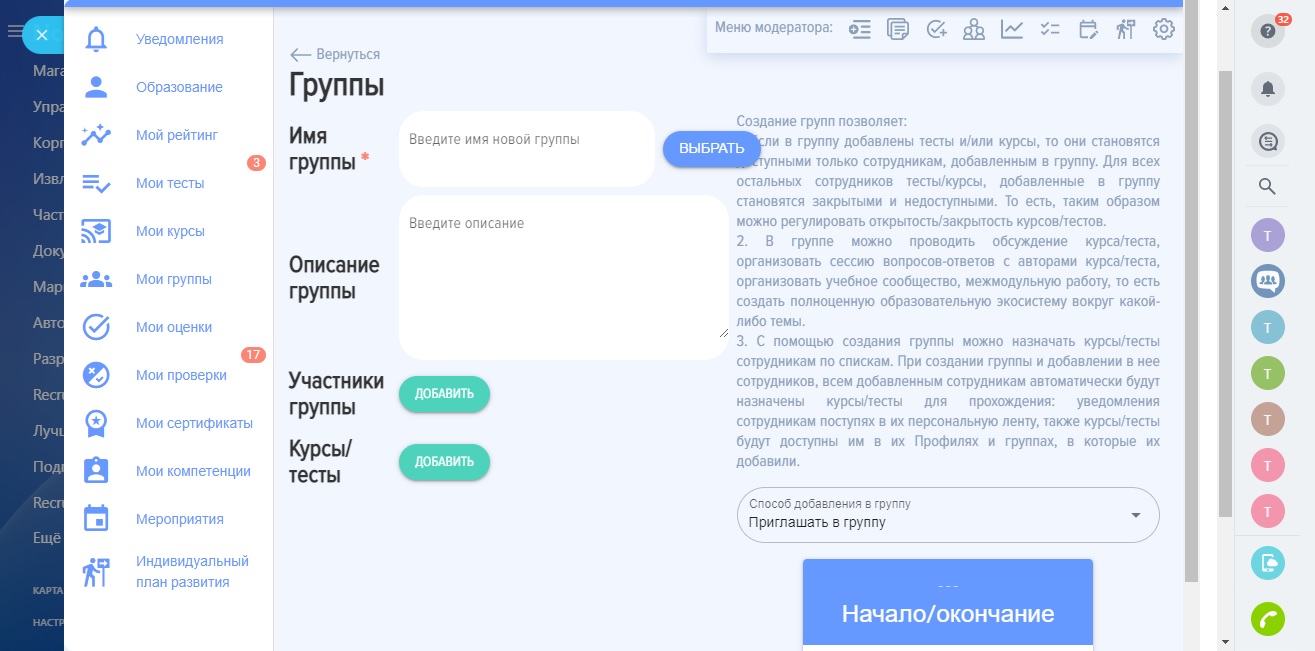Go to Мои сертификаты section
The width and height of the screenshot is (1315, 651).
click(194, 423)
